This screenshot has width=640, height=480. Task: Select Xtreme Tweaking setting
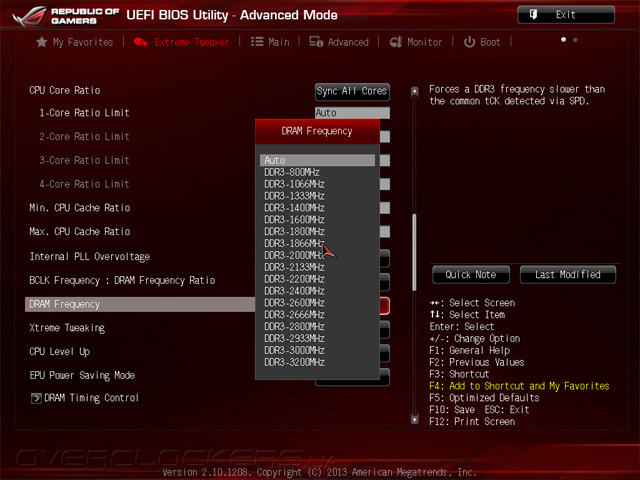point(67,328)
